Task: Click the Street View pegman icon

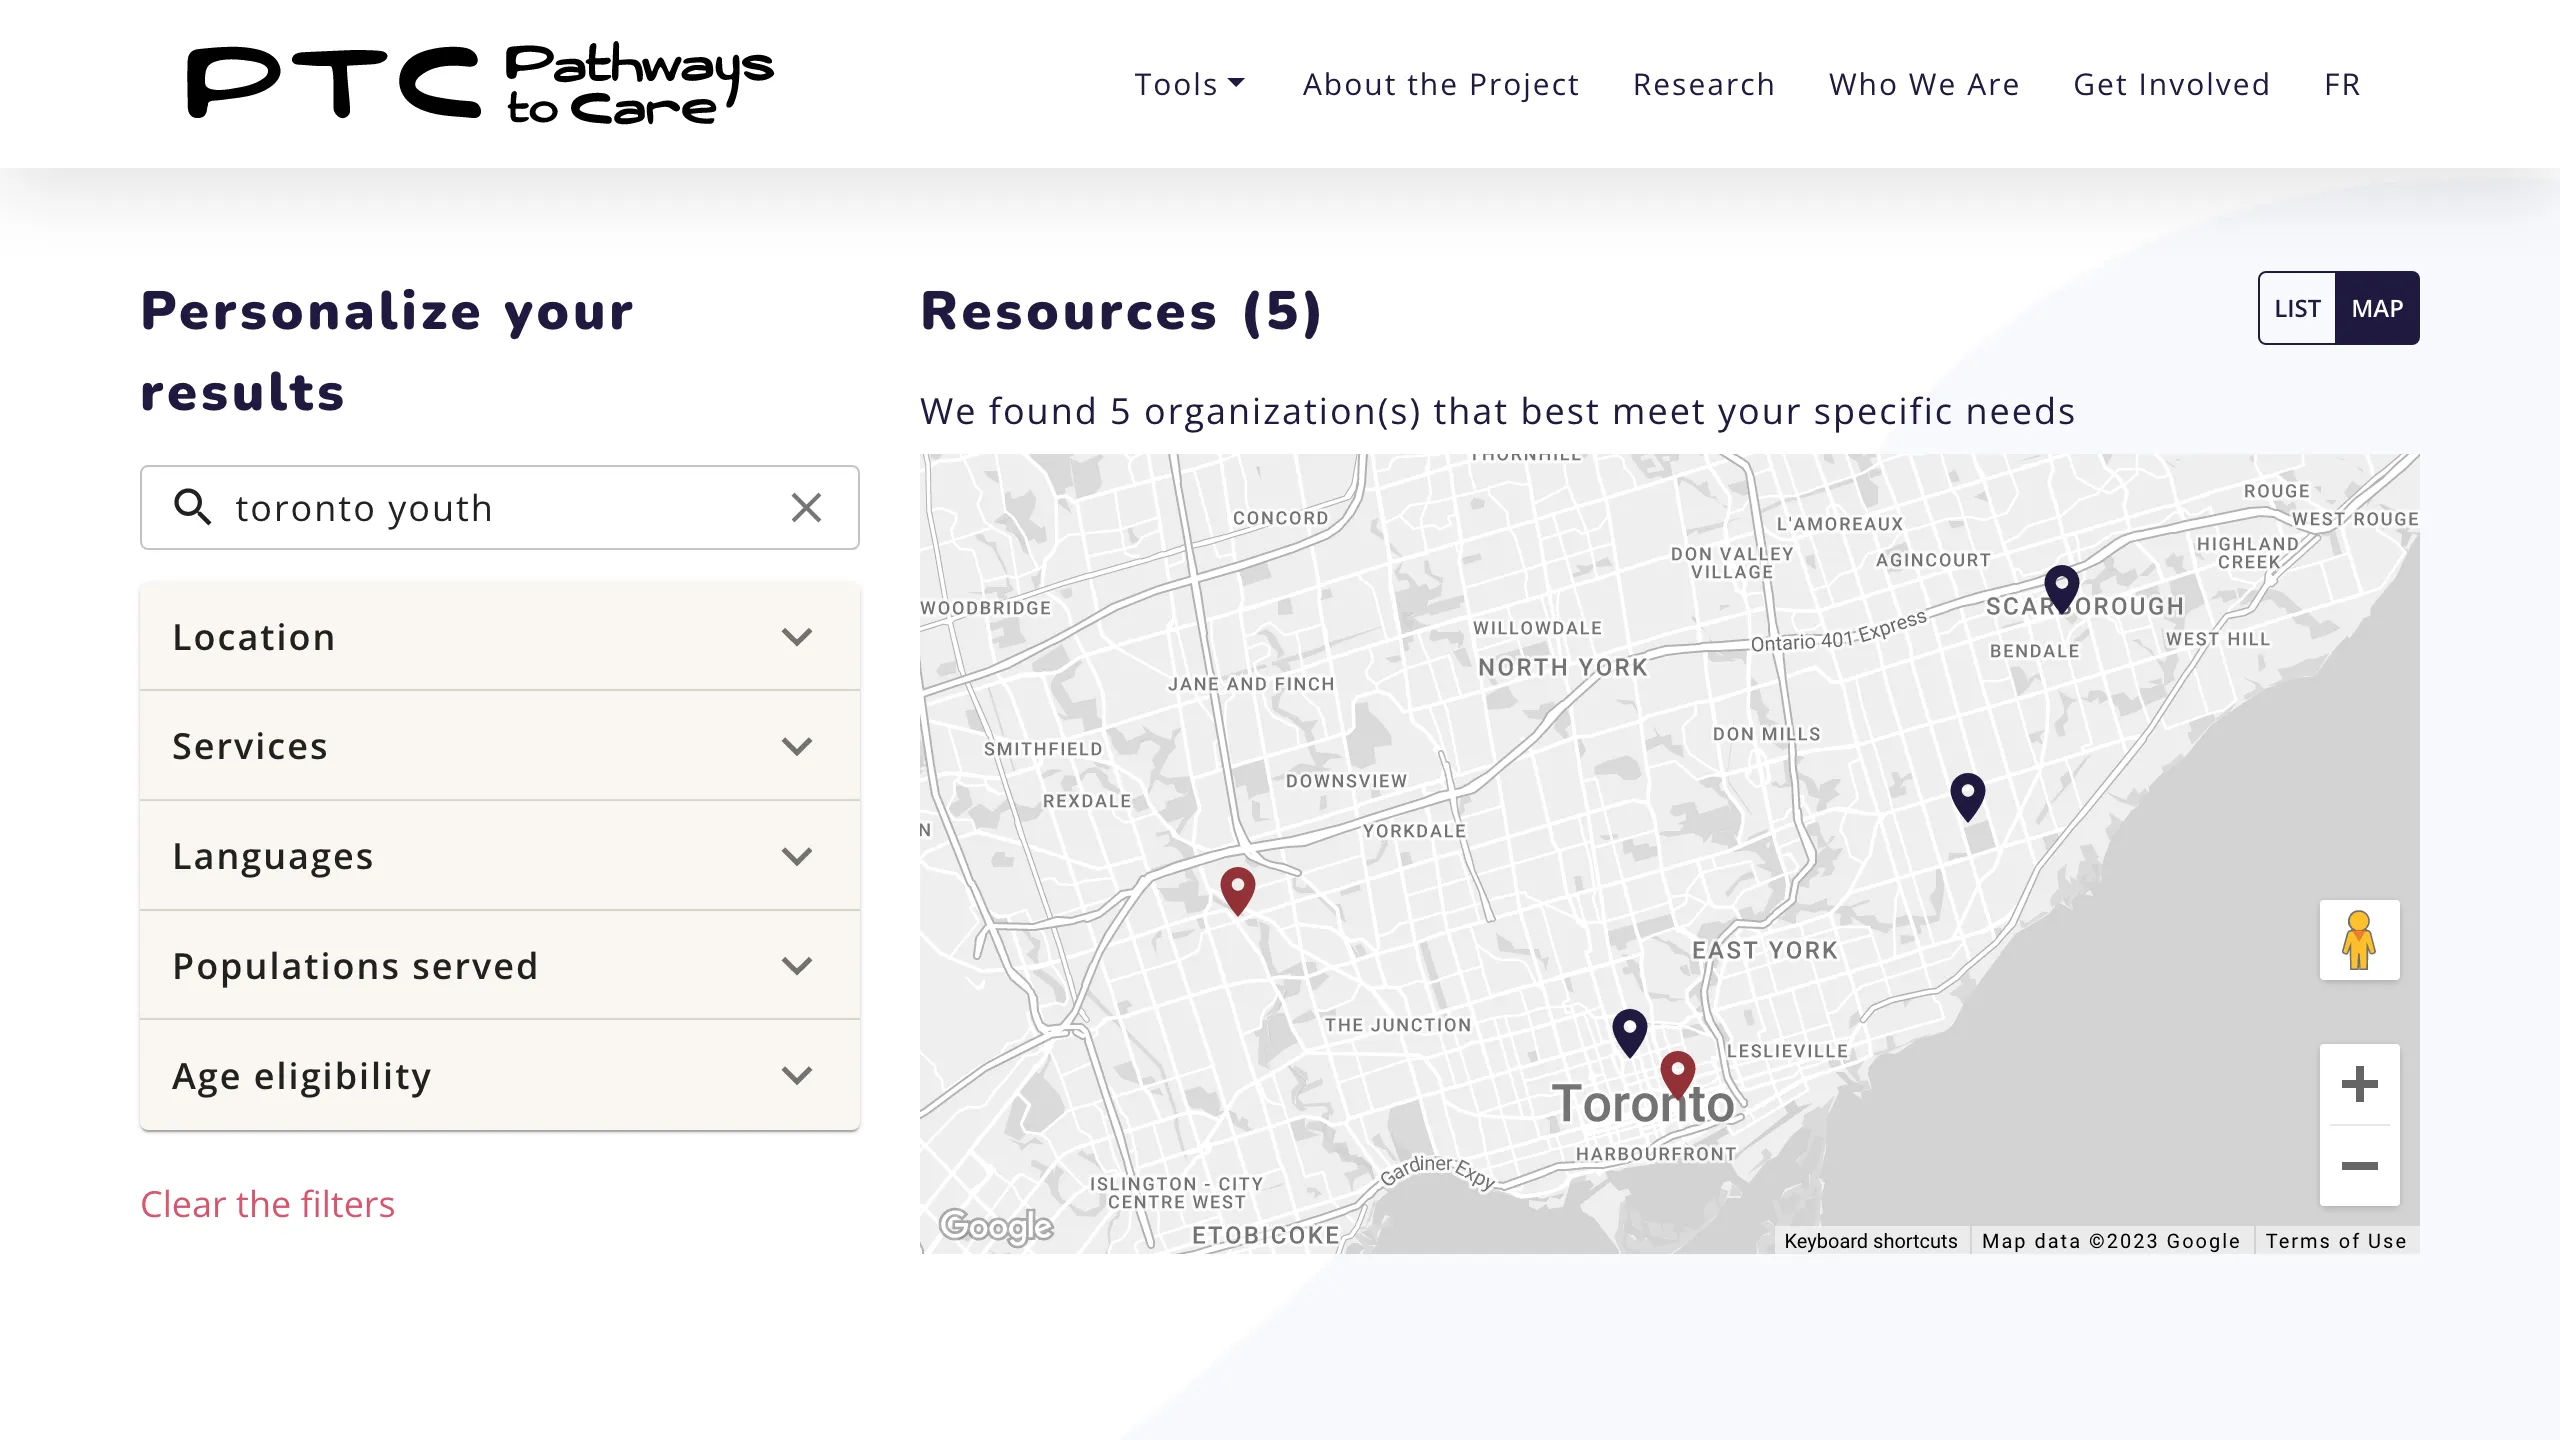Action: pyautogui.click(x=2358, y=940)
